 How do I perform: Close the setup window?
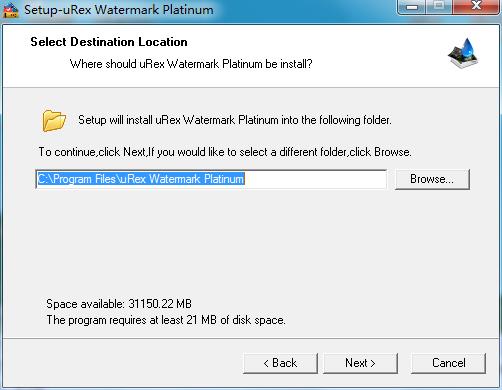477,7
